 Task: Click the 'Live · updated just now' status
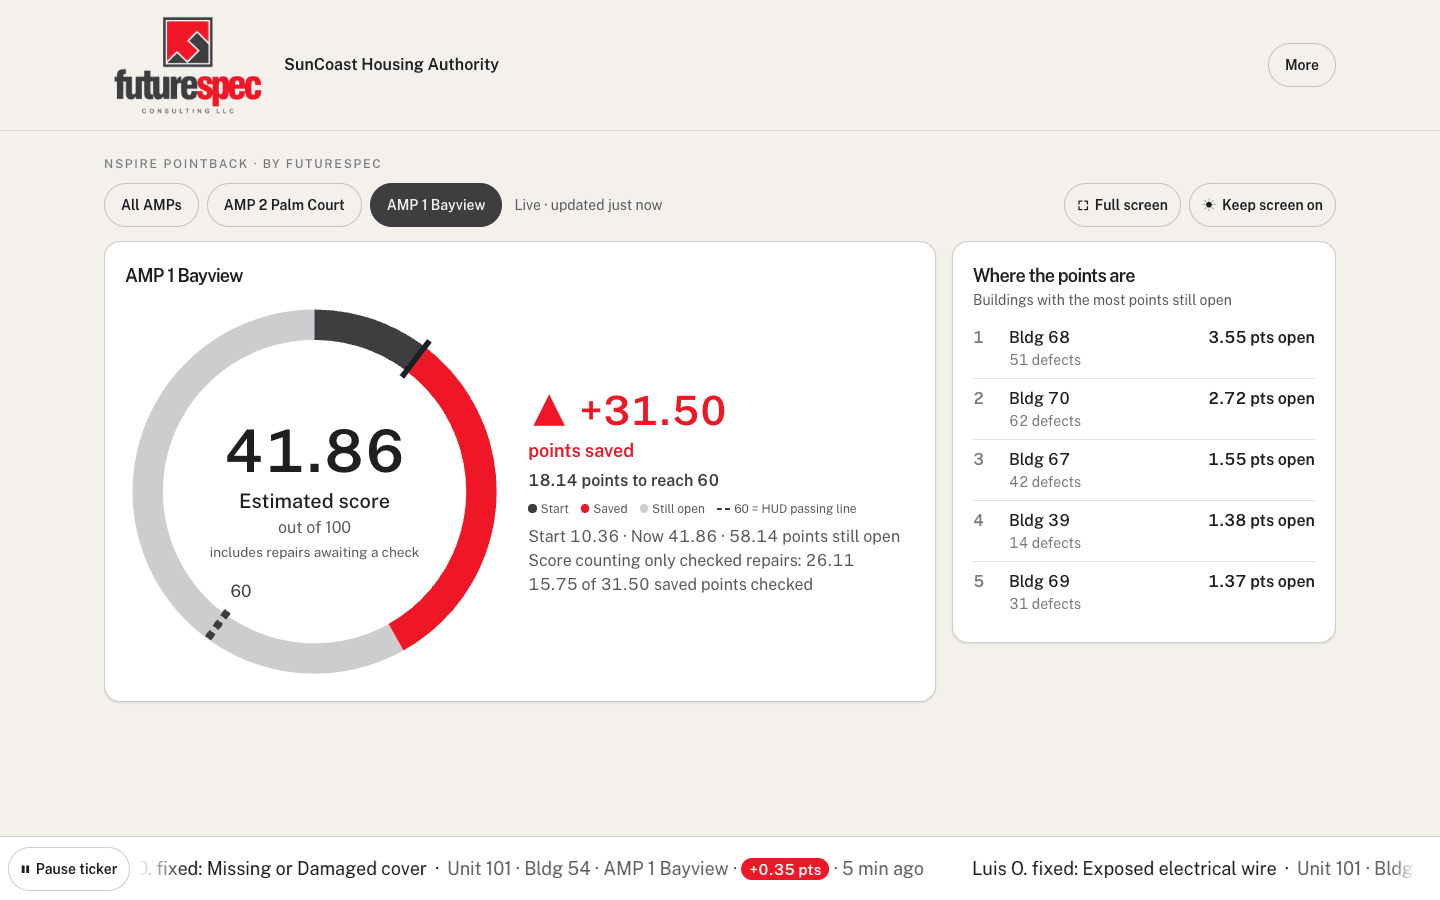(588, 205)
